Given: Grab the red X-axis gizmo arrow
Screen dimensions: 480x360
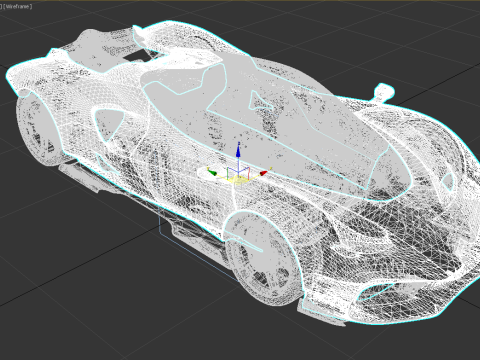Looking at the screenshot, I should 264,173.
